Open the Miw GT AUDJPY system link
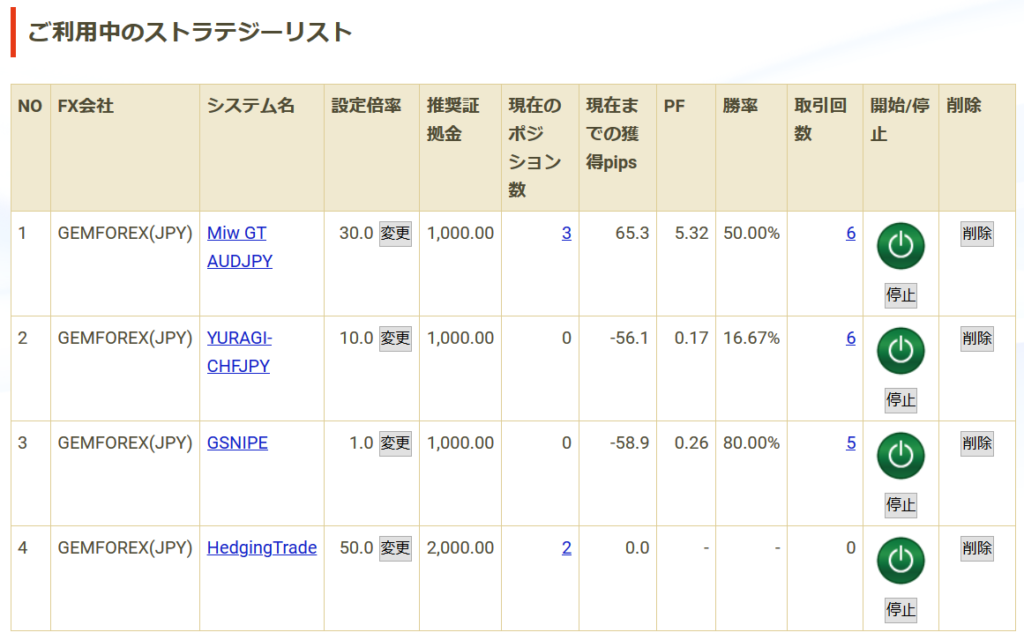 (x=240, y=247)
